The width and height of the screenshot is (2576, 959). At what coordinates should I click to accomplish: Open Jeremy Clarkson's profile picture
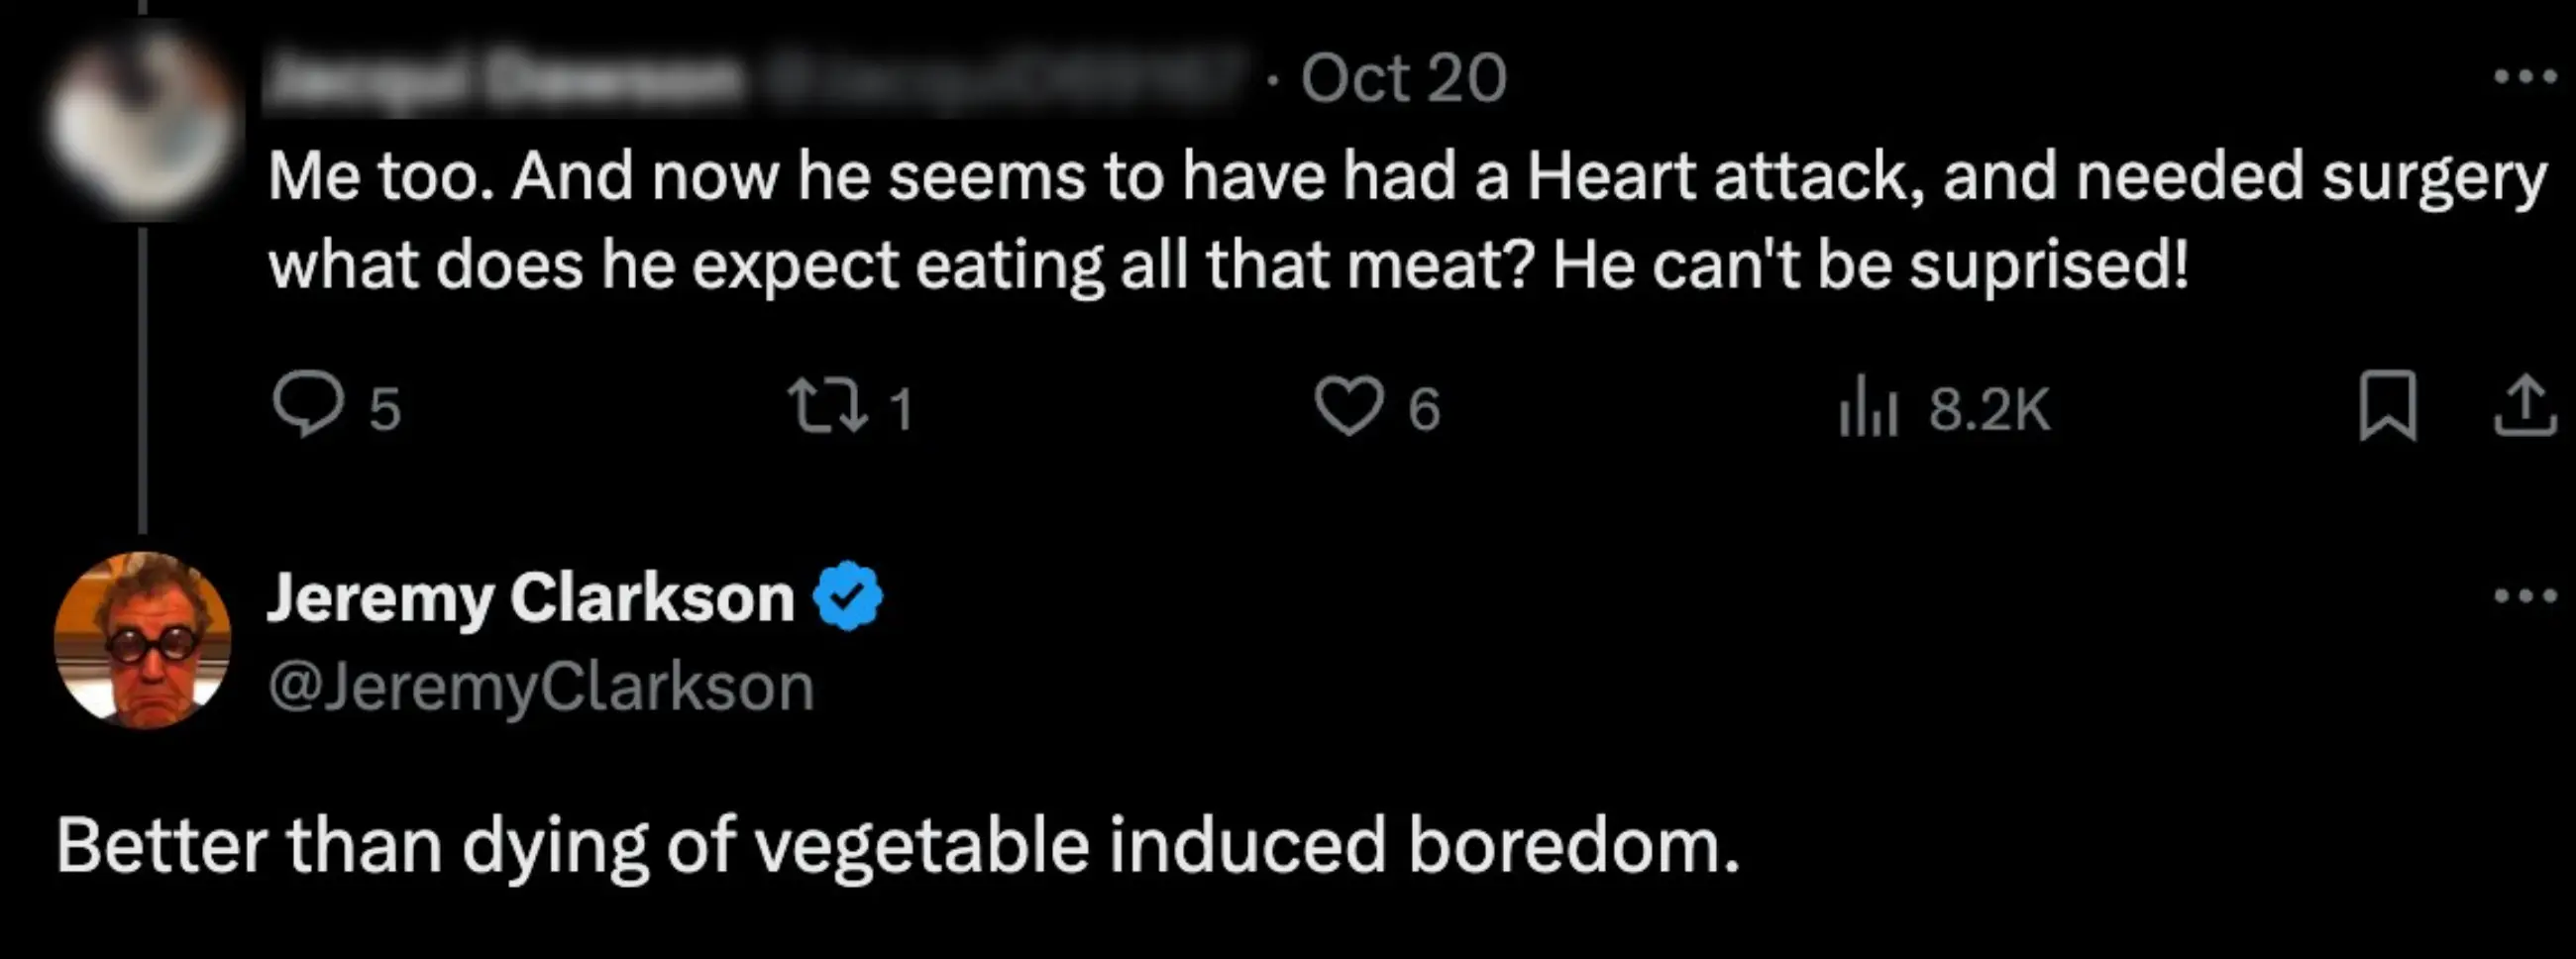pyautogui.click(x=142, y=640)
